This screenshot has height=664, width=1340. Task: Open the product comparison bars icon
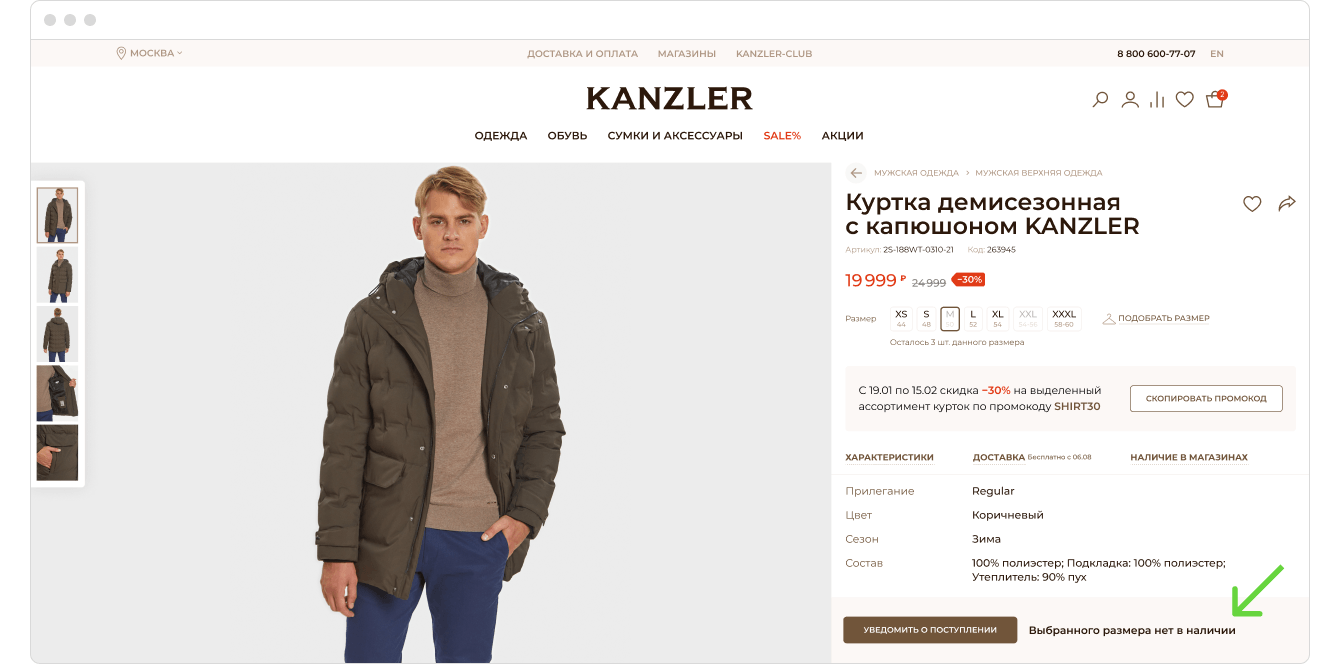point(1157,99)
